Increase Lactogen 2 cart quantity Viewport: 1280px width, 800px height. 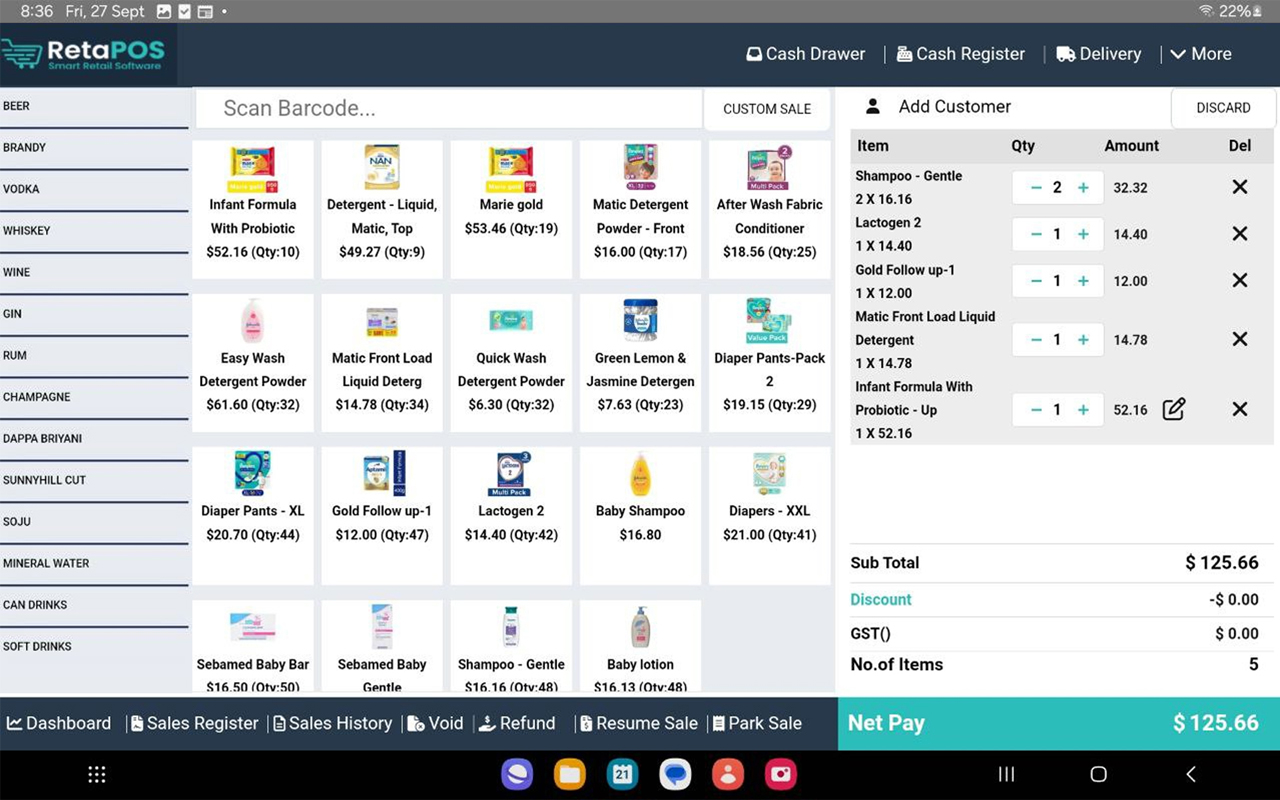pyautogui.click(x=1083, y=234)
